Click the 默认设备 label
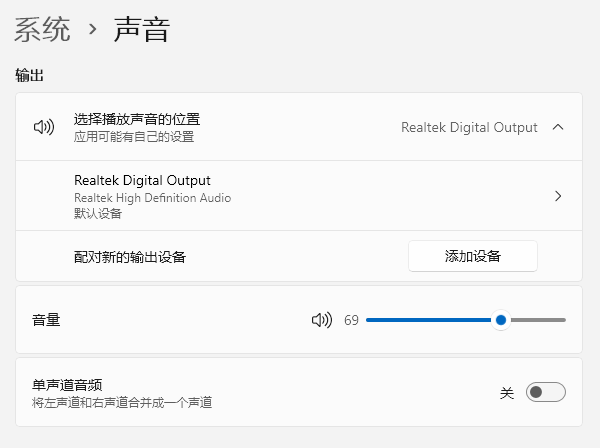 tap(98, 213)
